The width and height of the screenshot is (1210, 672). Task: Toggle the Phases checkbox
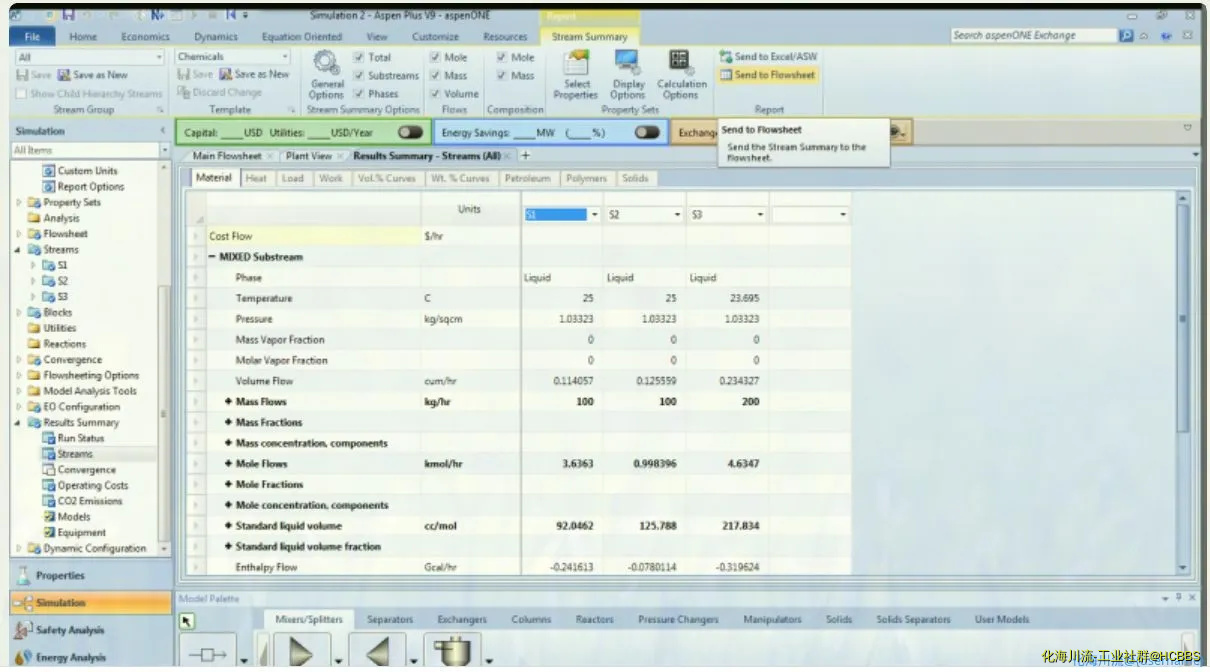point(359,94)
